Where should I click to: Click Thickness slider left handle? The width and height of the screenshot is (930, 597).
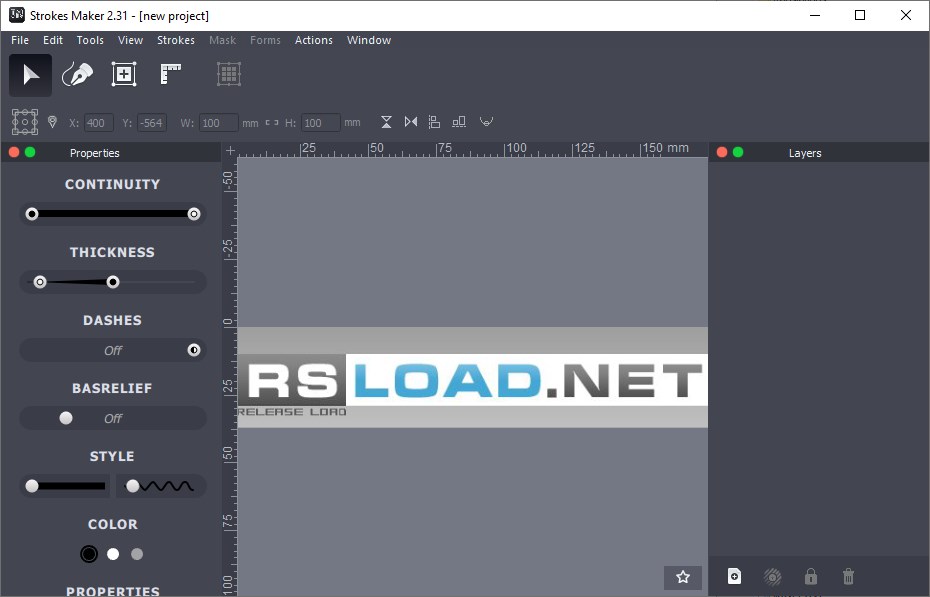(x=40, y=282)
